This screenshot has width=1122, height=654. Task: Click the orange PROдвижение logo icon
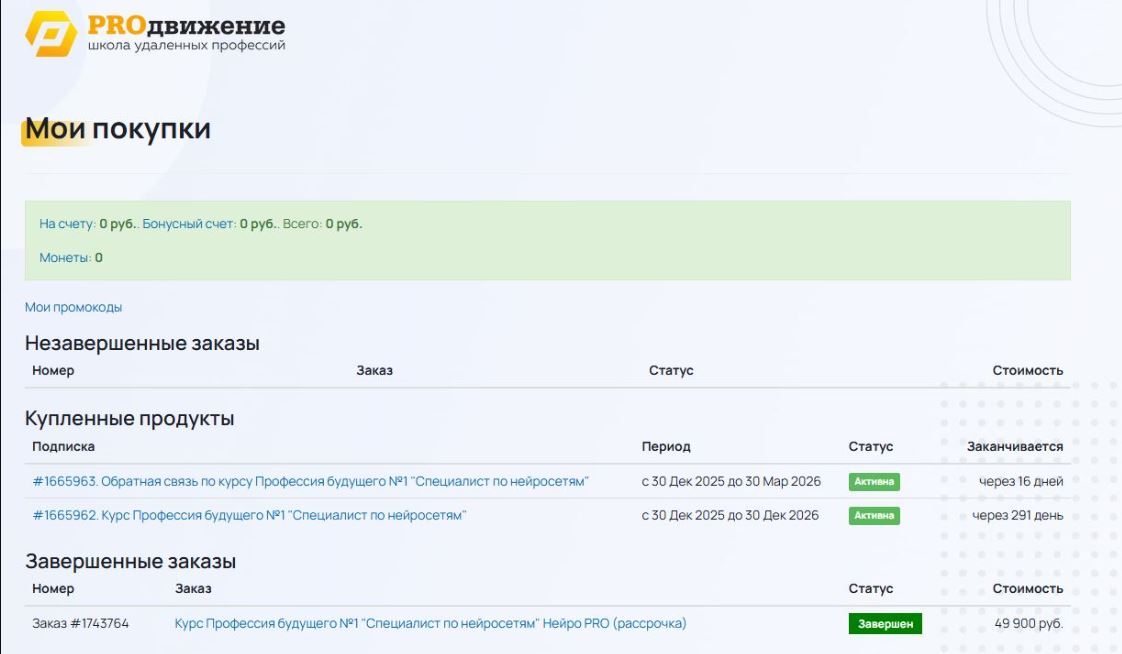click(x=51, y=34)
